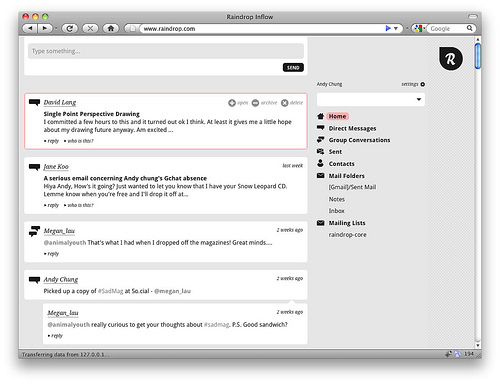Click the browser stop loading icon
The height and width of the screenshot is (384, 500).
(90, 29)
